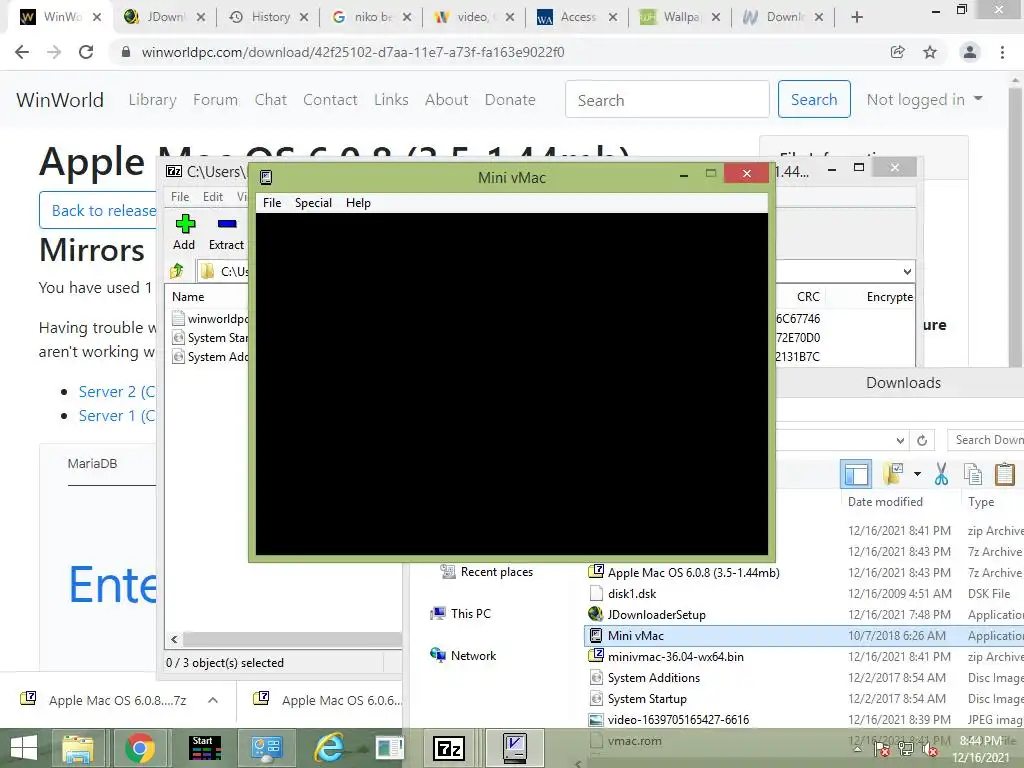
Task: Expand the Apple Mac OS 6.0.8 download chevron
Action: [213, 700]
